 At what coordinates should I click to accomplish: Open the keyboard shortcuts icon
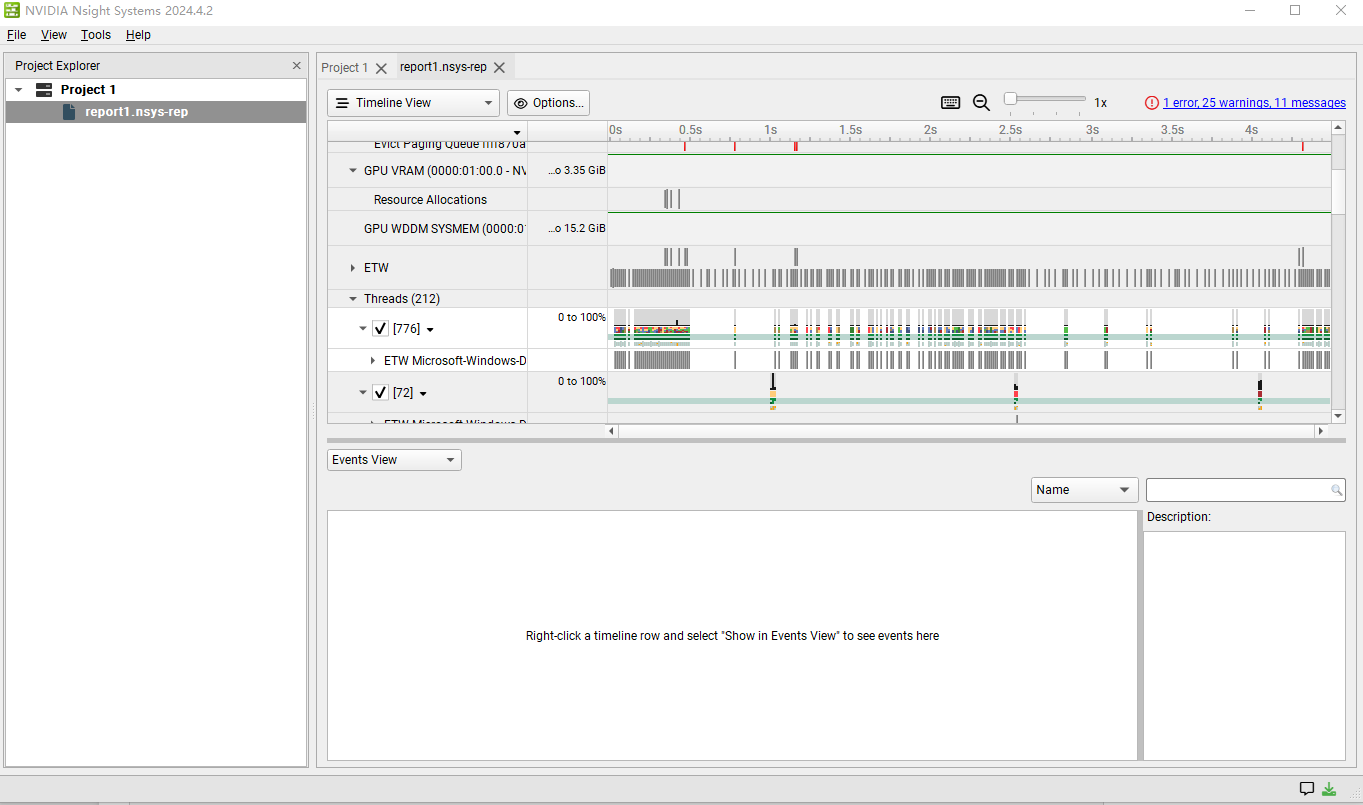[950, 102]
